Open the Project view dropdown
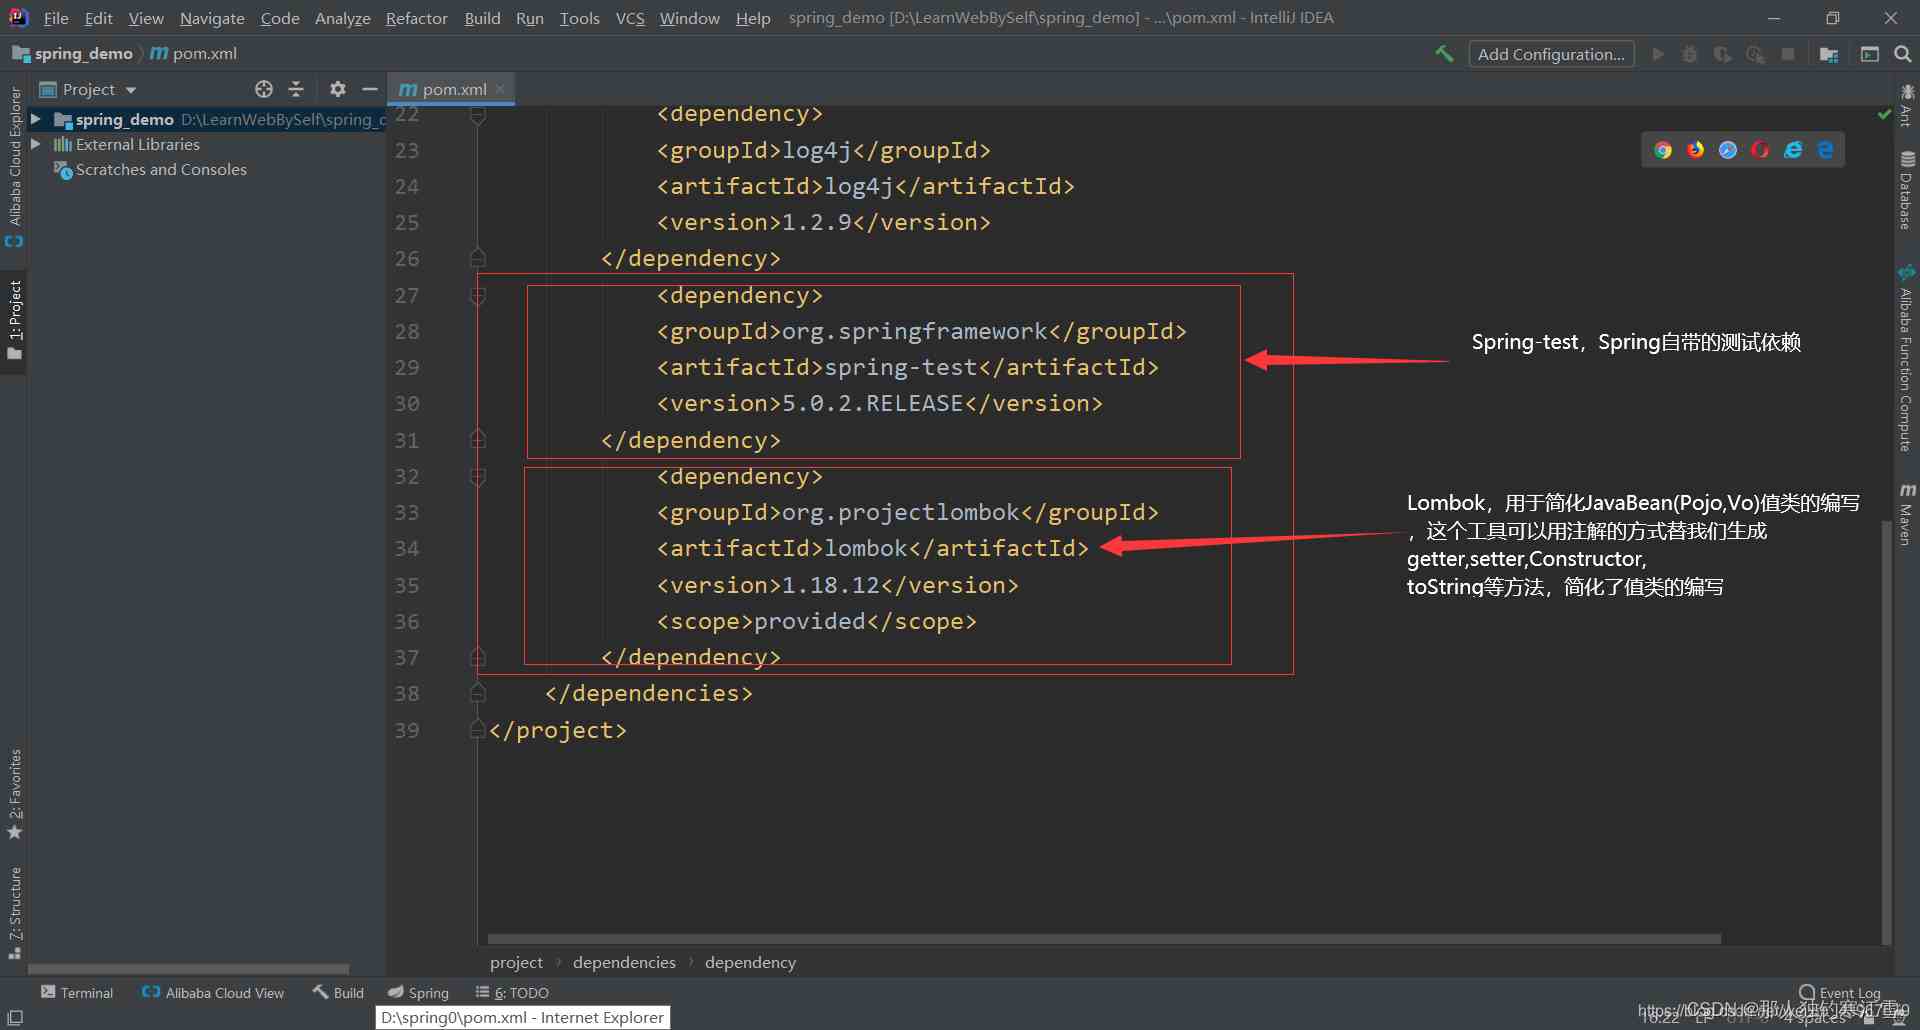 pos(131,90)
